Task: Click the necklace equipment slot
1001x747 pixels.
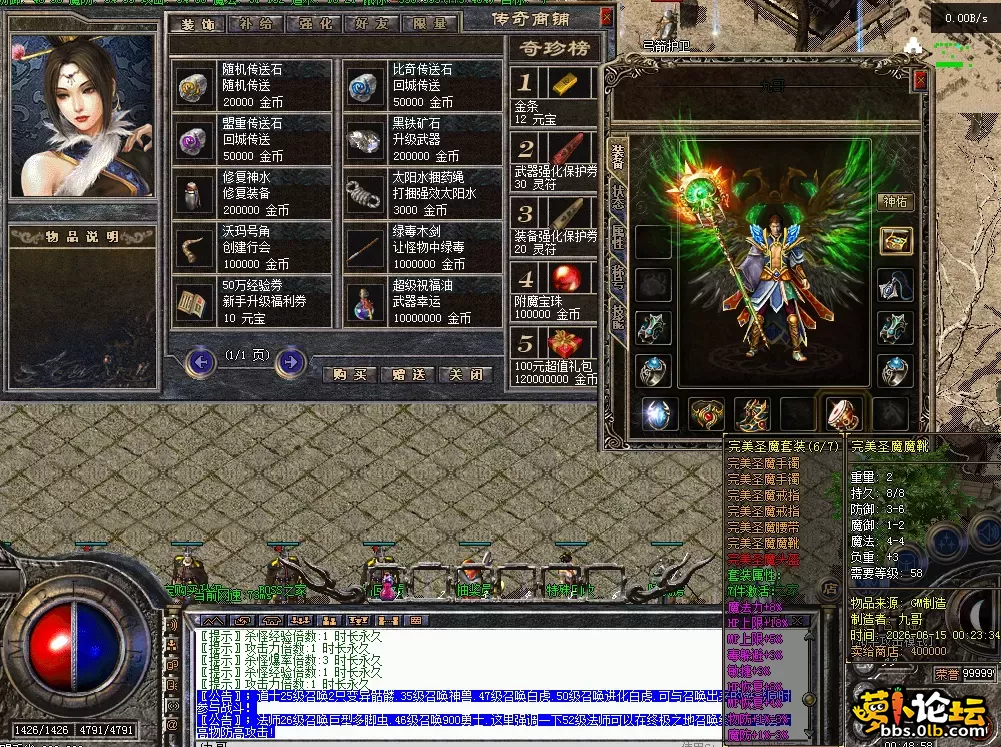Action: click(x=896, y=285)
